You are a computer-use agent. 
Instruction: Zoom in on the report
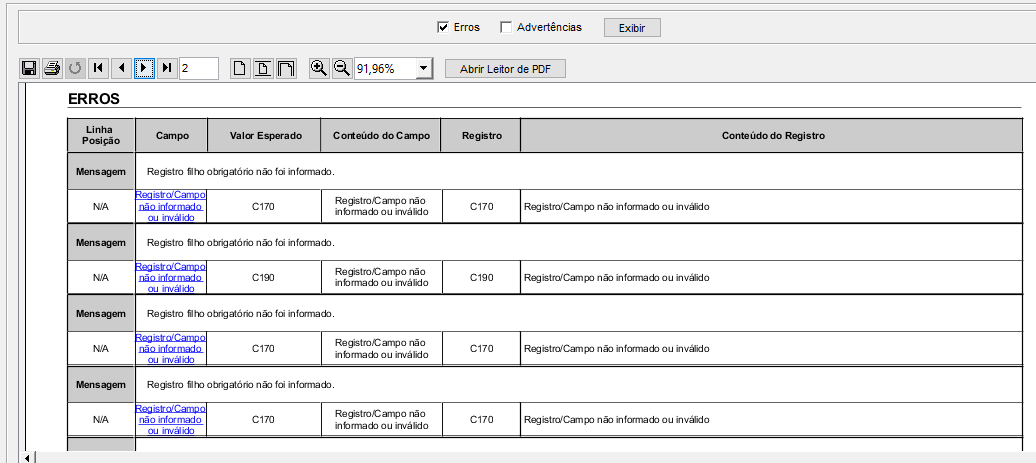click(319, 68)
